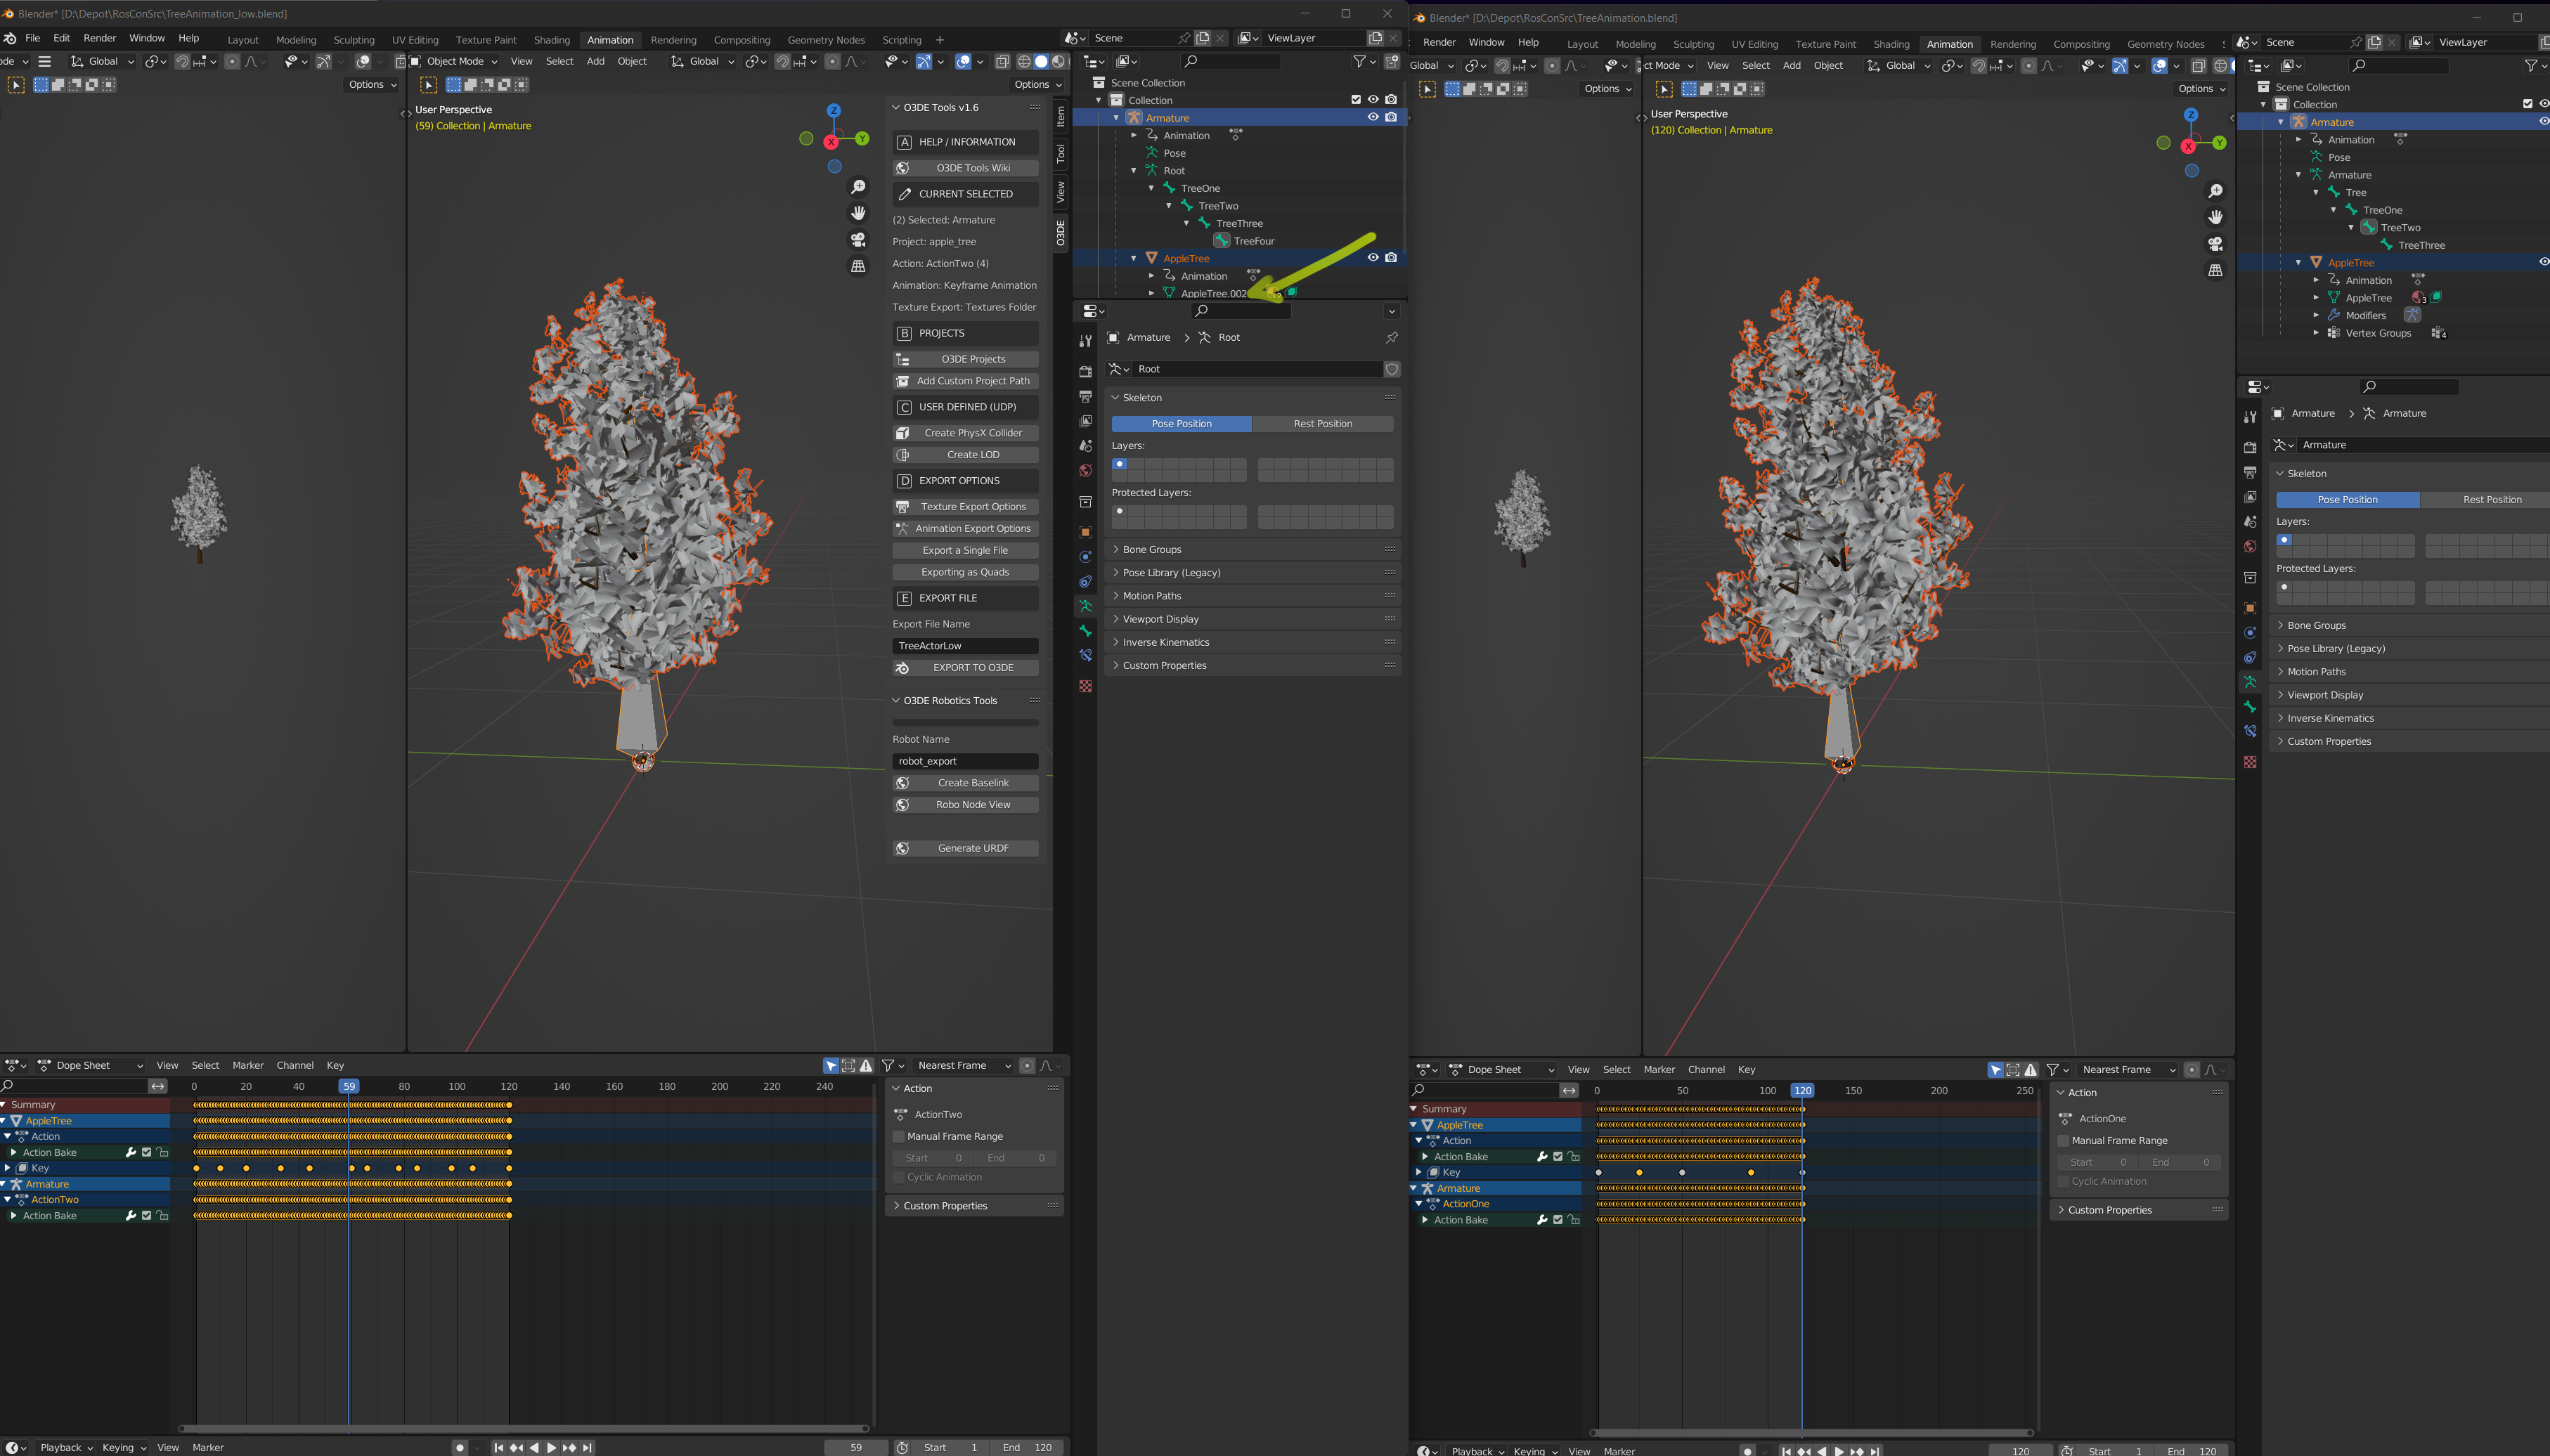Switch the armature to Rest Position

[x=1323, y=423]
